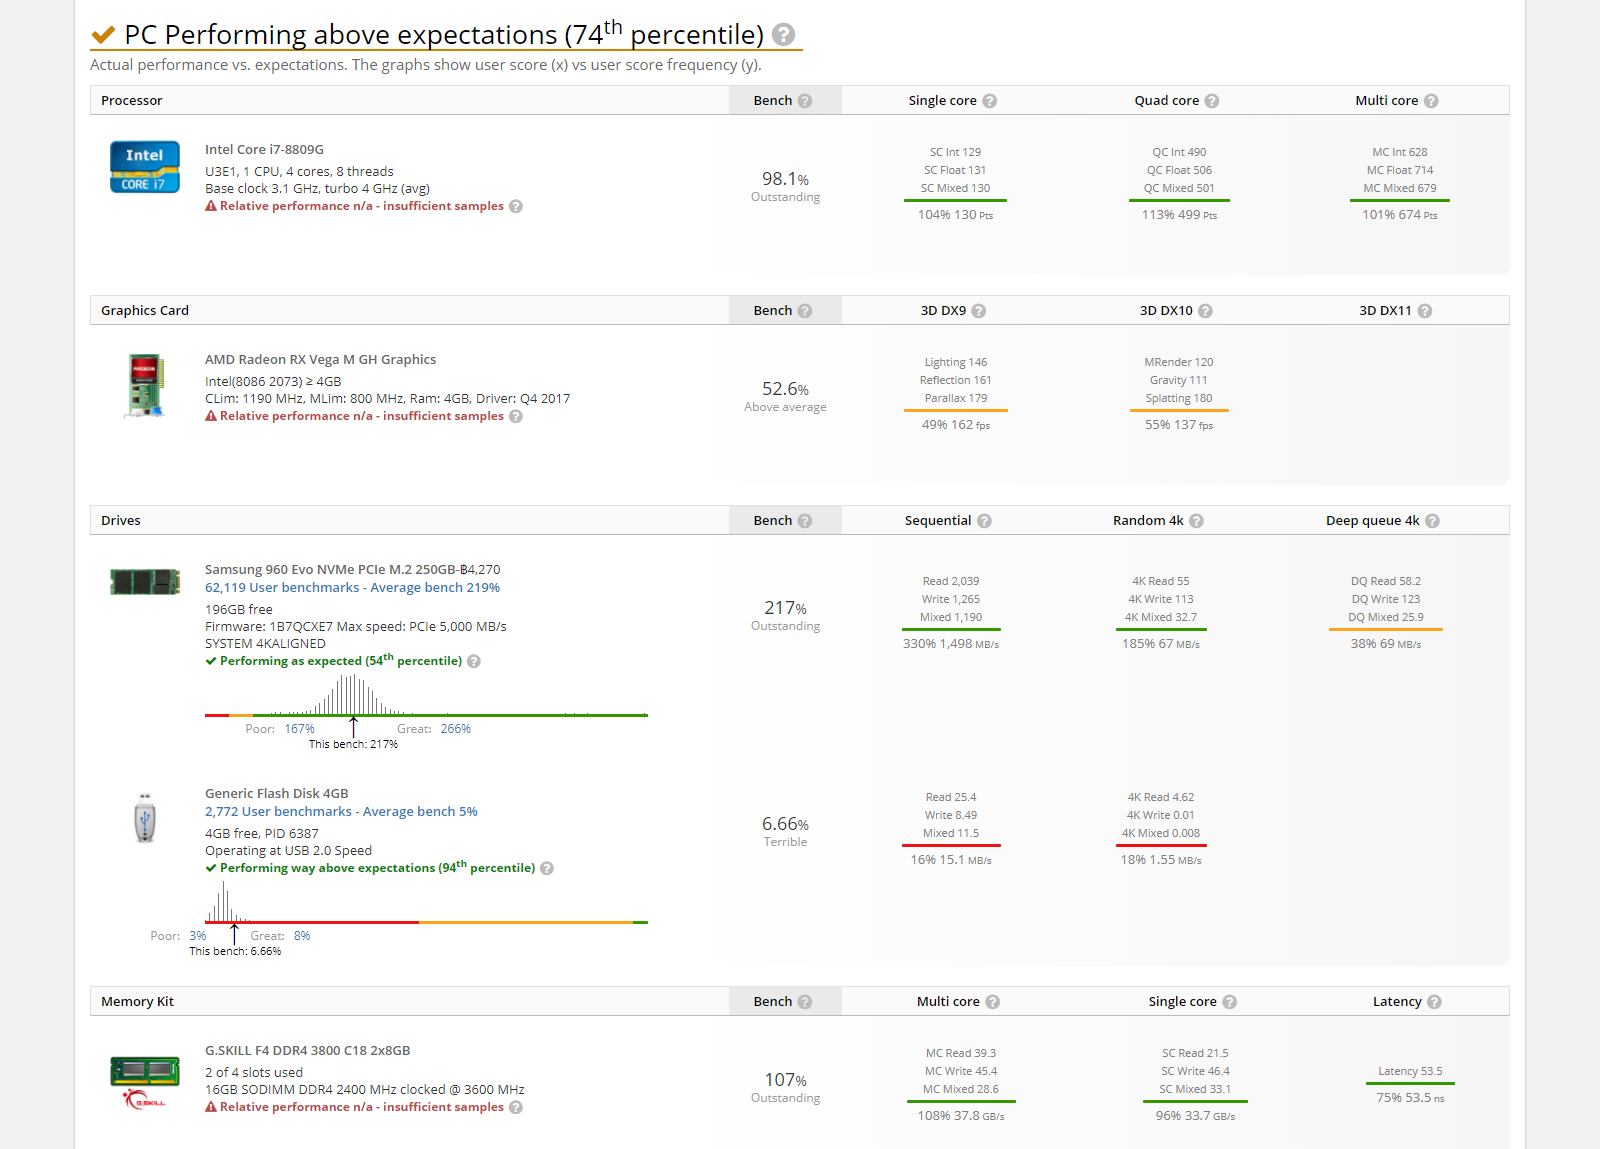This screenshot has height=1149, width=1600.
Task: Click flash disk way above expectations status
Action: [377, 868]
